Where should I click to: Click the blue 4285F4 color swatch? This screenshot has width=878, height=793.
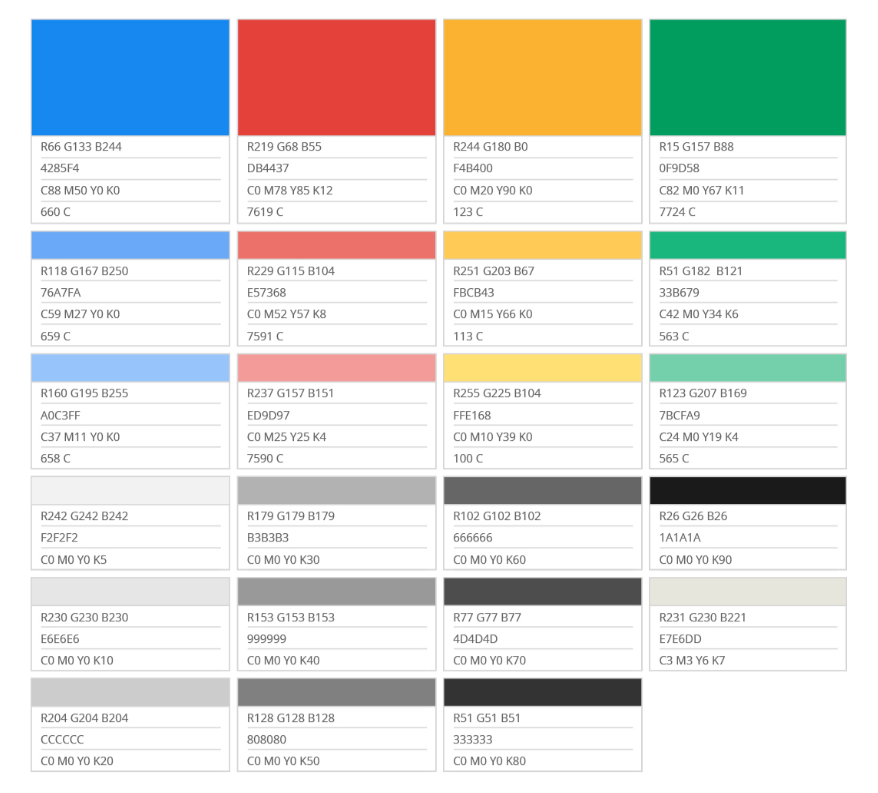pos(130,77)
